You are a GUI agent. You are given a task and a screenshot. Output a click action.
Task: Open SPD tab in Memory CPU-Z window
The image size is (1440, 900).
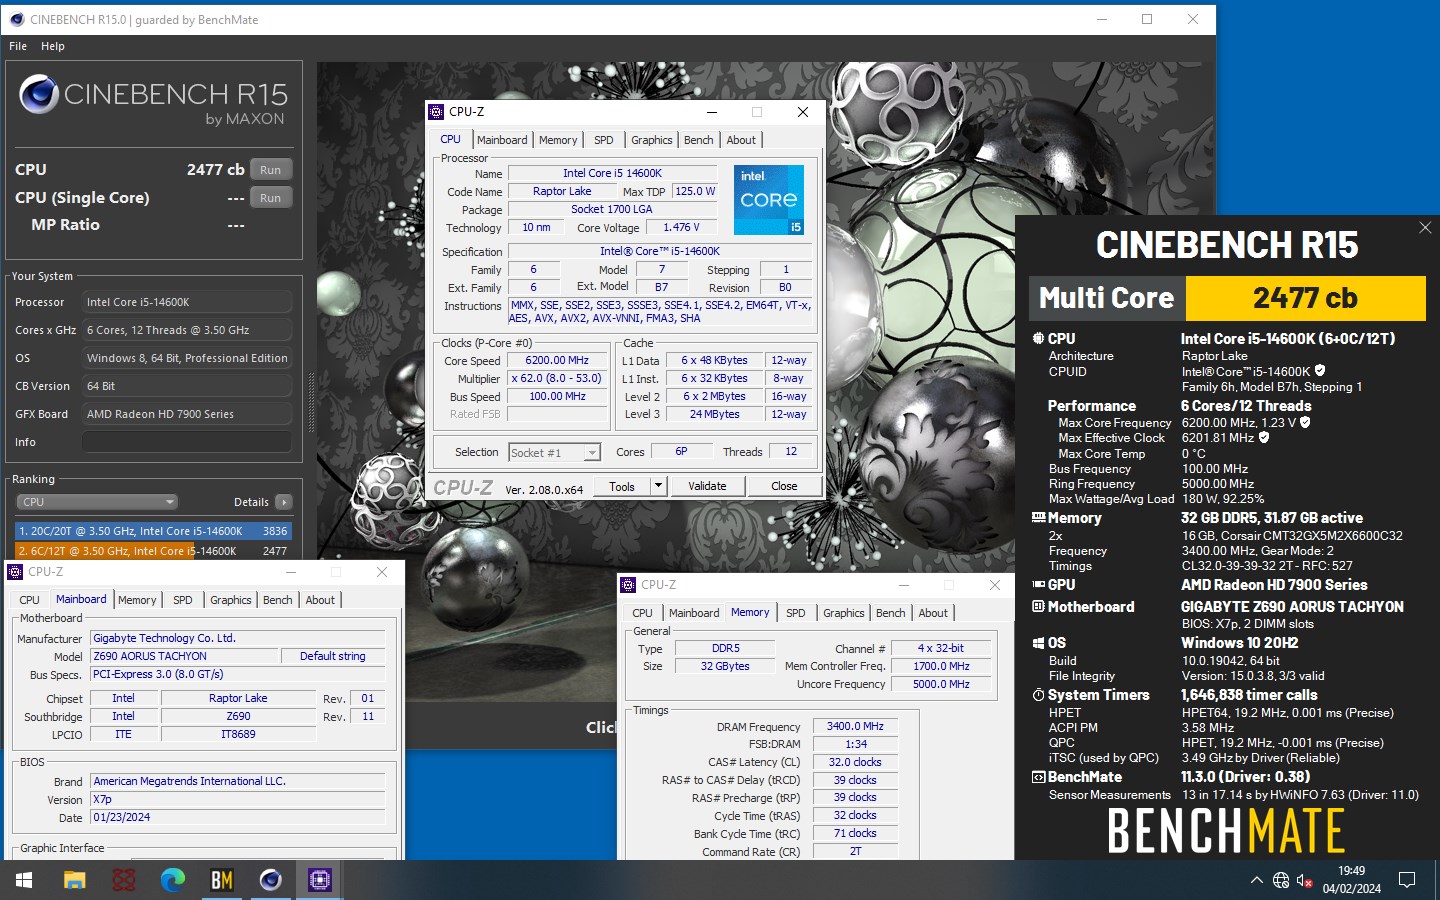pos(796,613)
